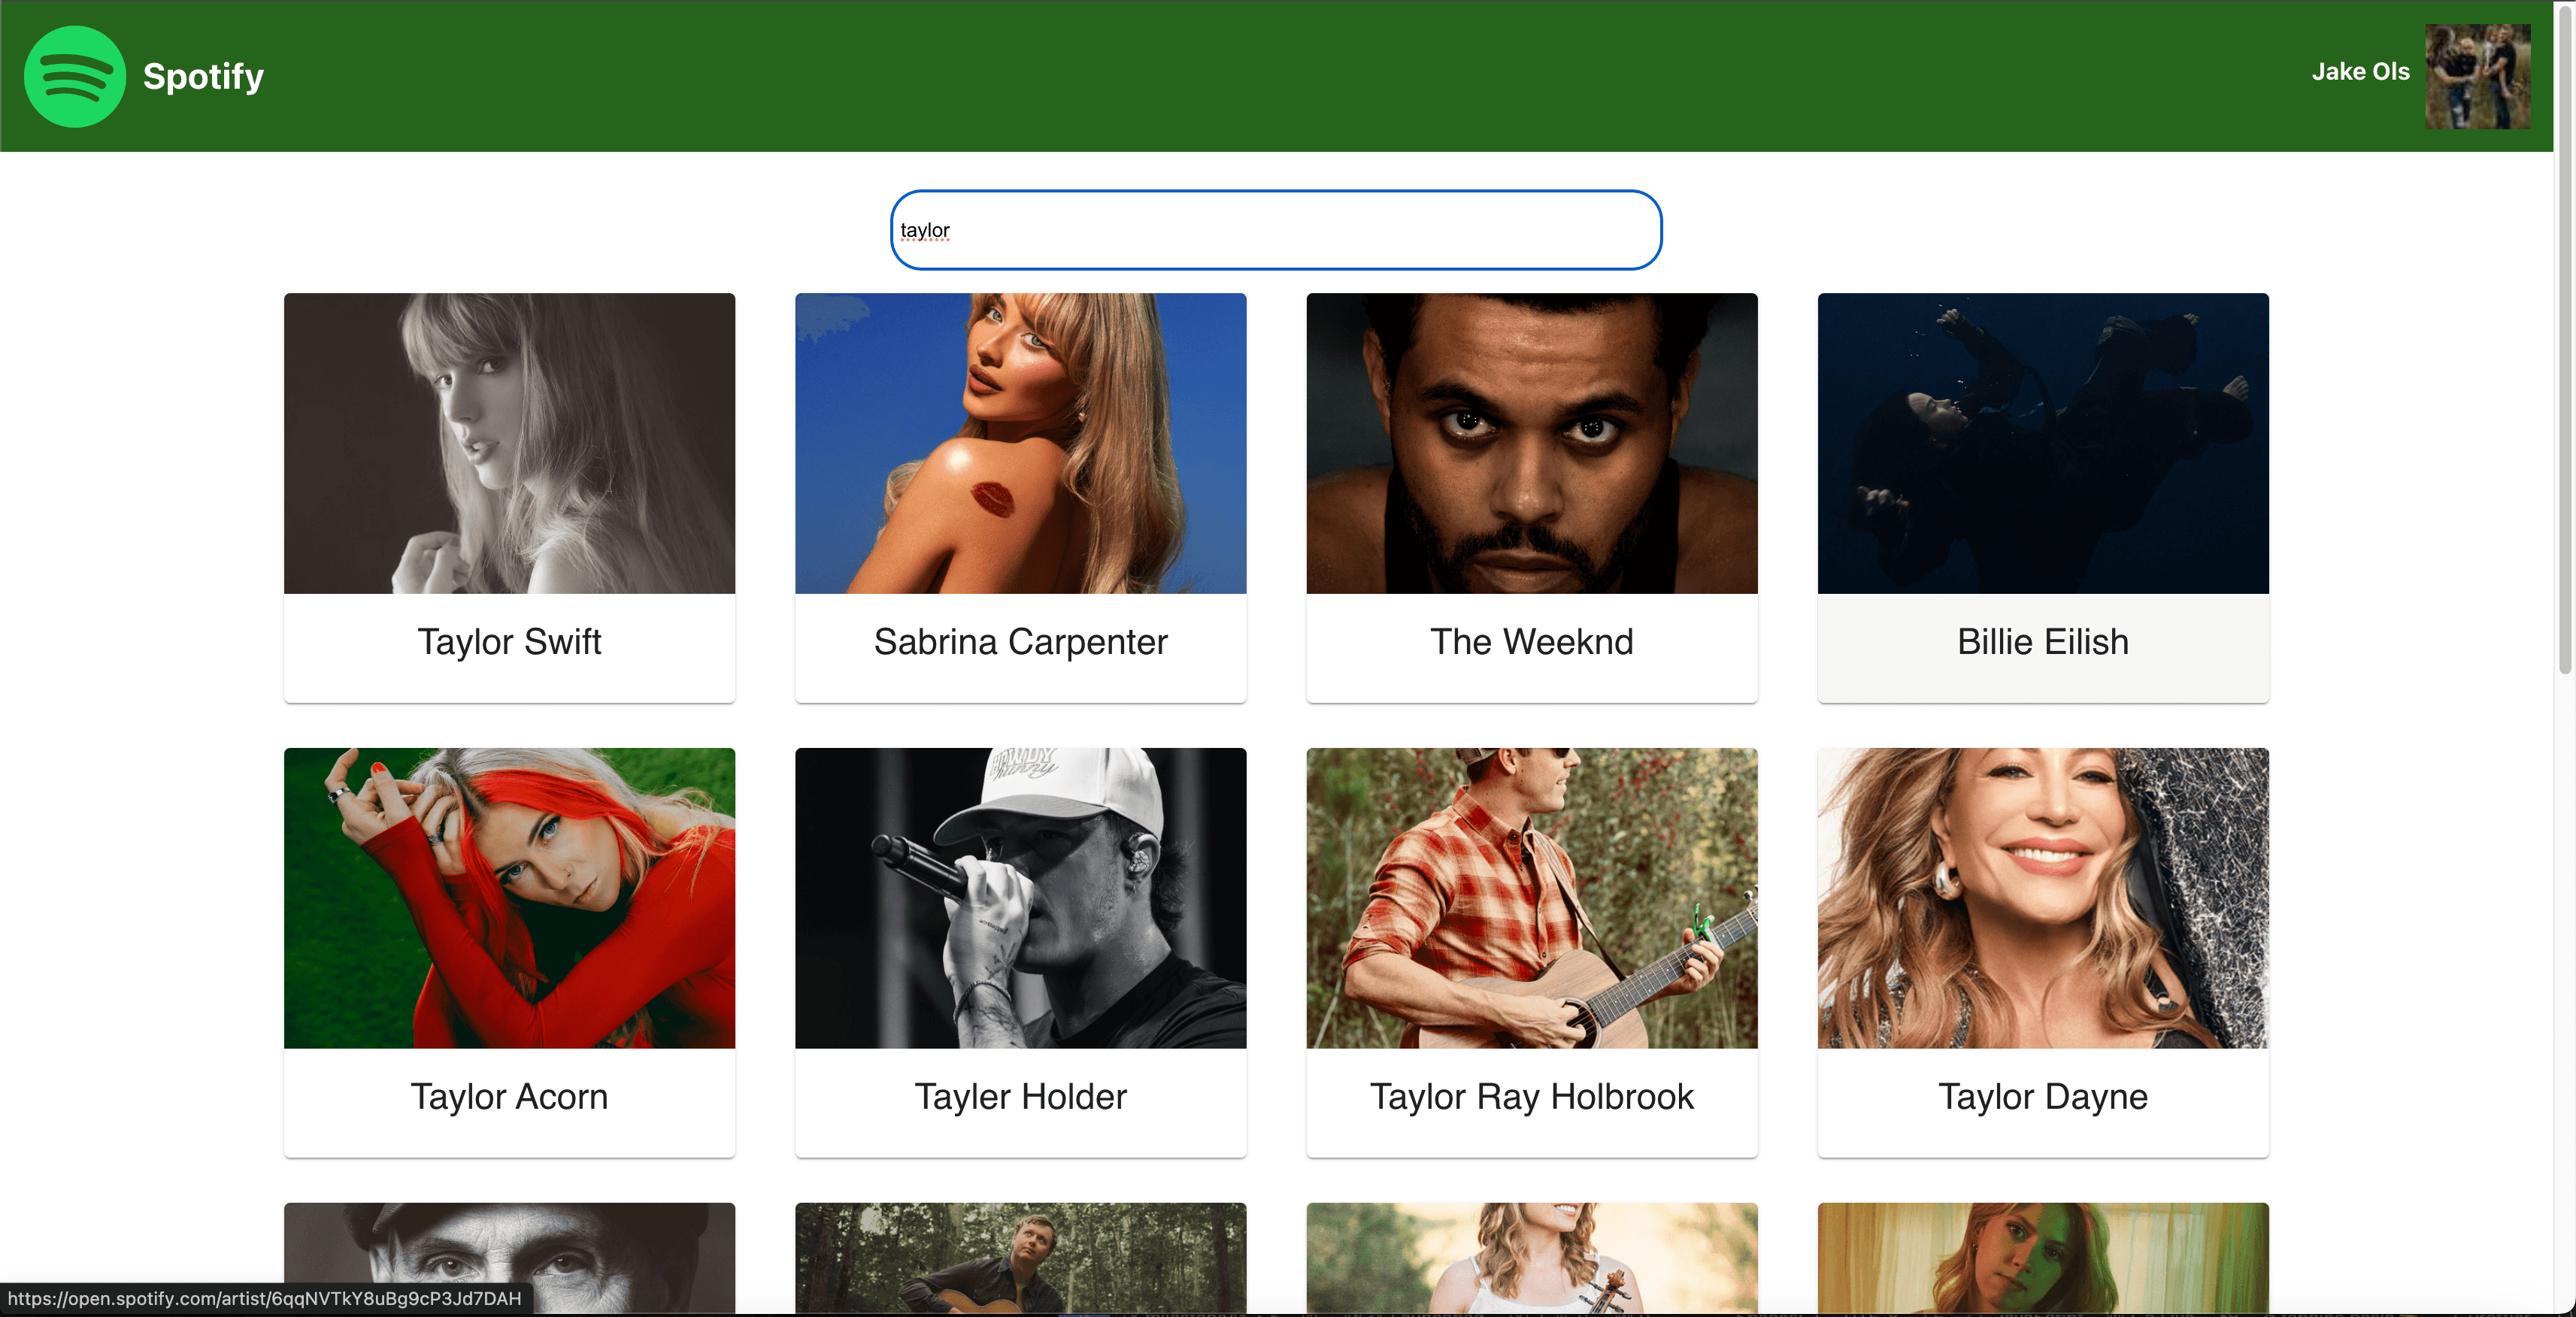Open the man with cap black-and-white photo card

tap(509, 1257)
